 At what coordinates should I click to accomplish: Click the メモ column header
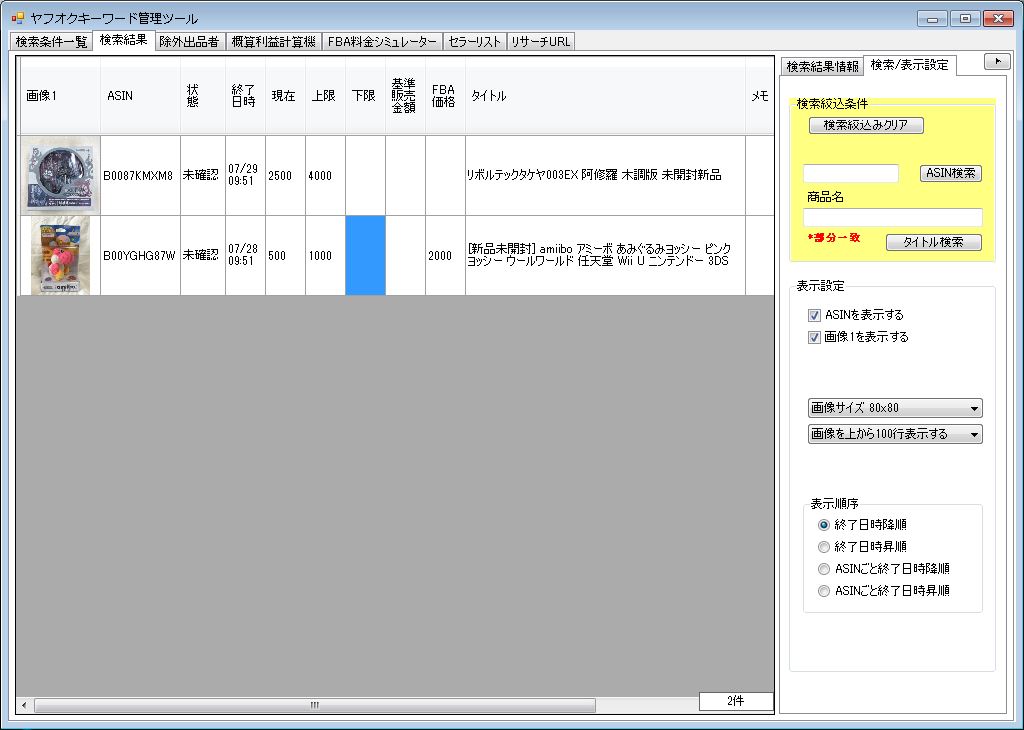tap(760, 96)
